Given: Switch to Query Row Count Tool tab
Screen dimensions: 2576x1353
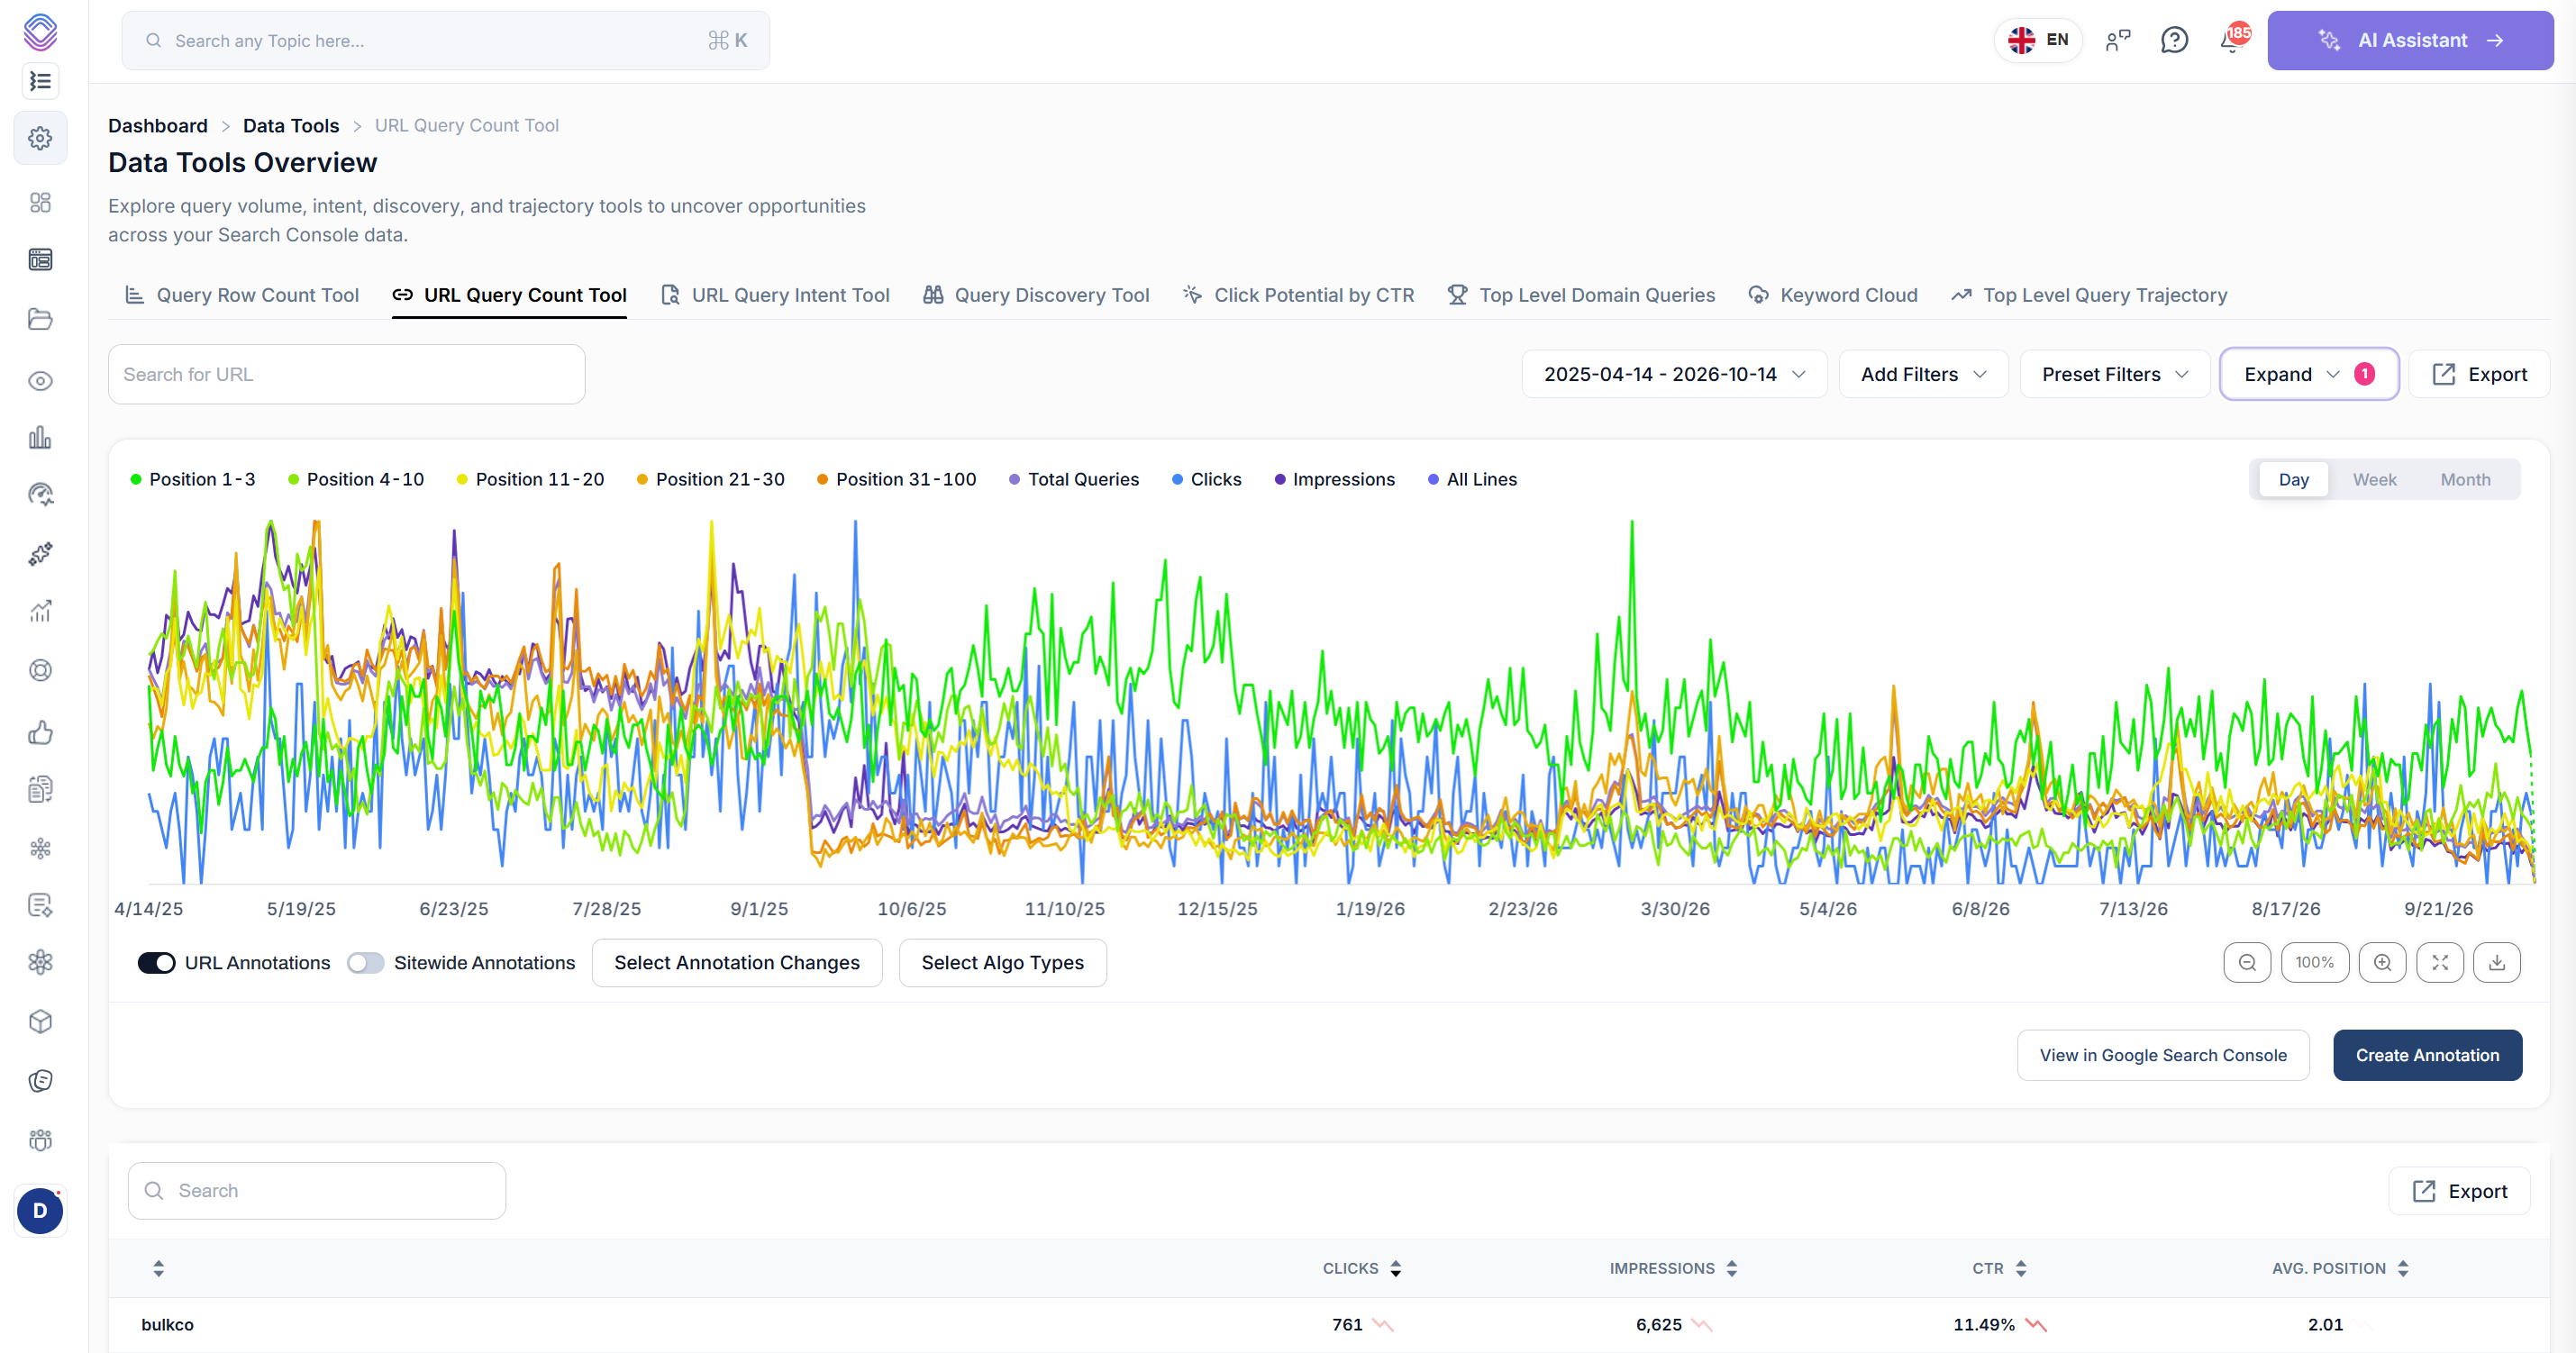Looking at the screenshot, I should (241, 295).
